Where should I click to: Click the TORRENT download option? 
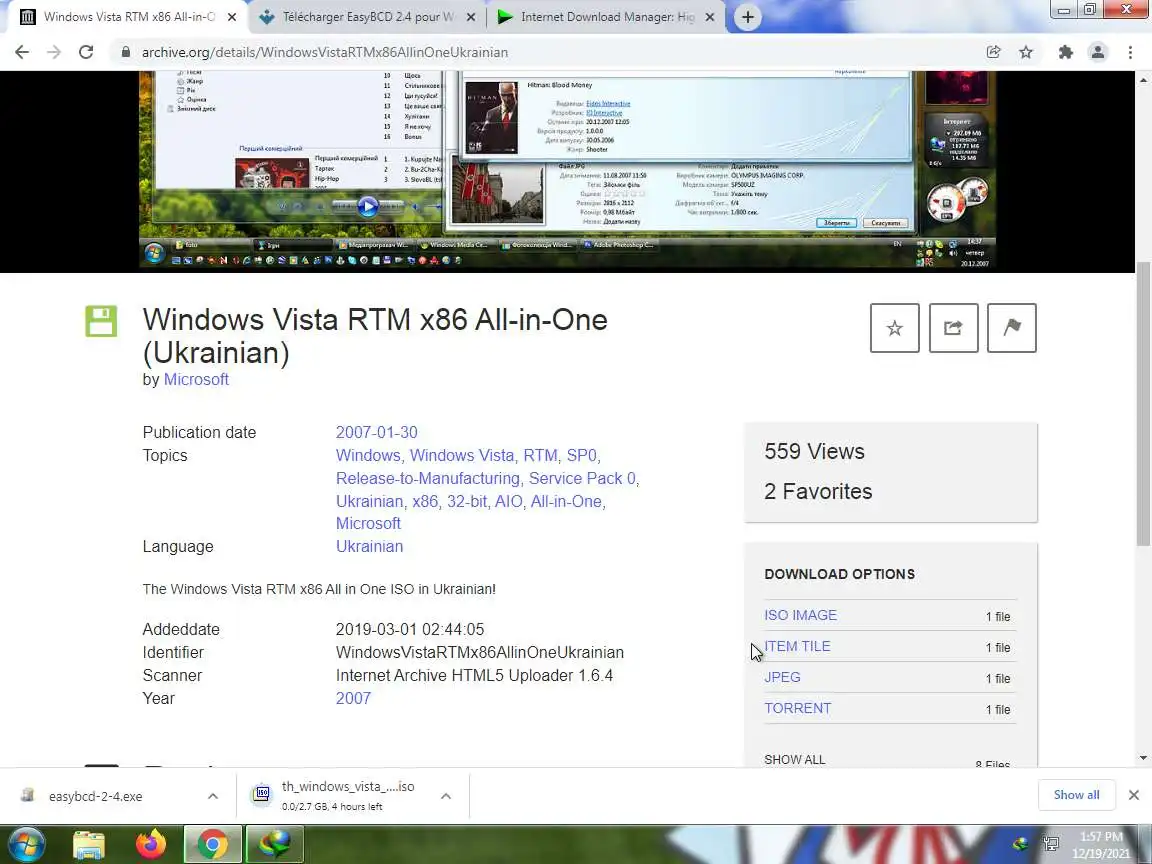798,708
